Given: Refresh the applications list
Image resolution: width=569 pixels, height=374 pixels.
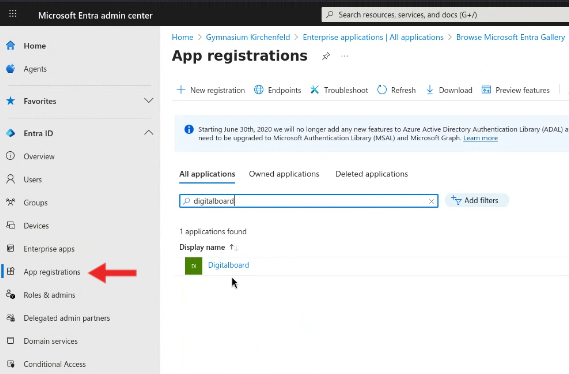Looking at the screenshot, I should [396, 90].
